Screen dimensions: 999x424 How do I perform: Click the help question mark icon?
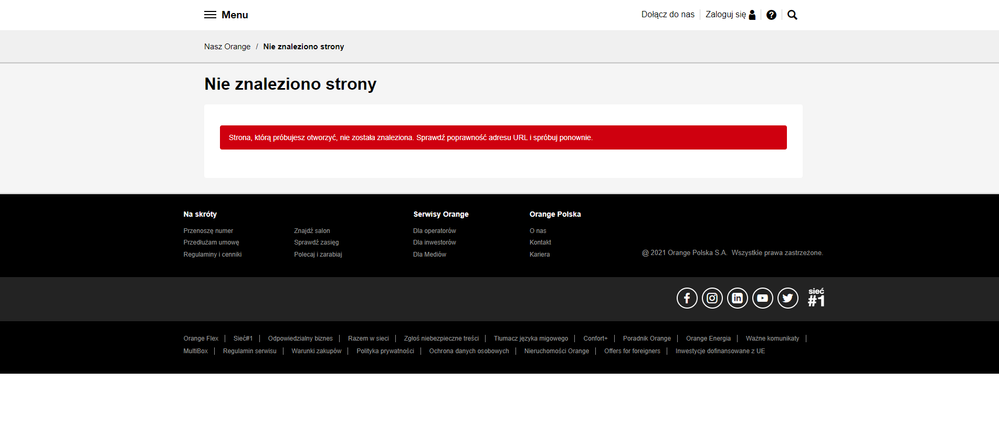tap(771, 15)
